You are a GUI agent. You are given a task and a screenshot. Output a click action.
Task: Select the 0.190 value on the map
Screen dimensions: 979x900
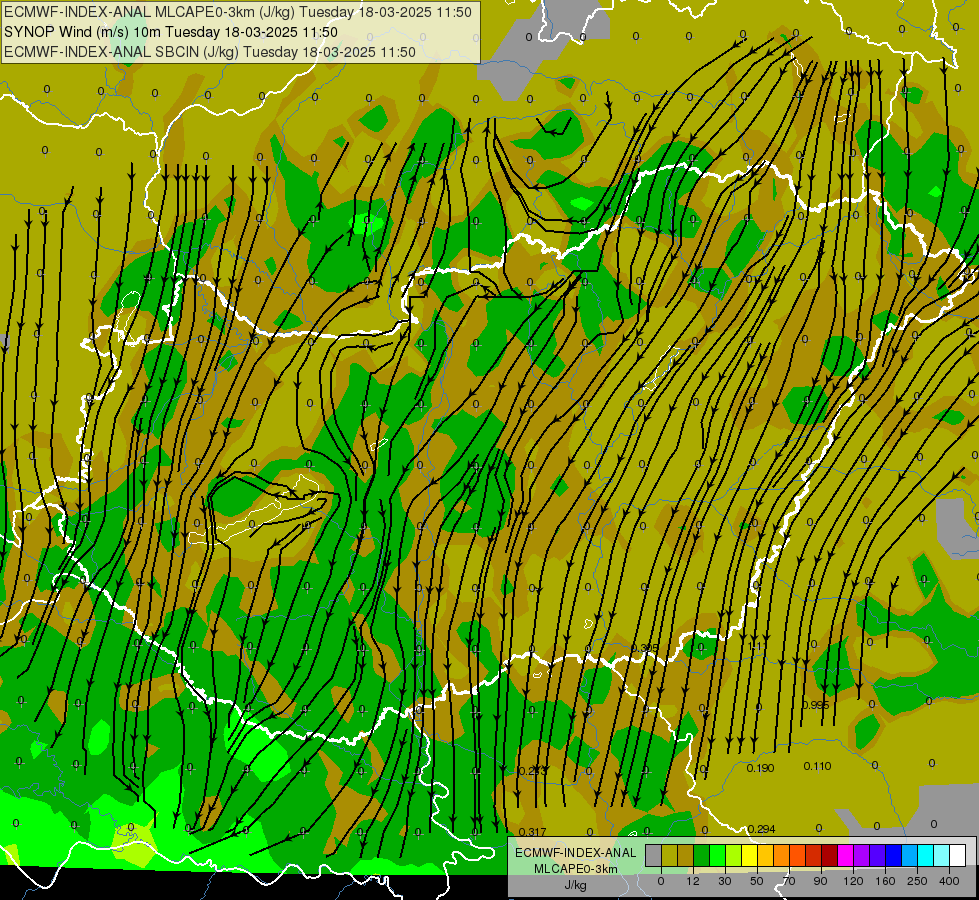(x=760, y=768)
